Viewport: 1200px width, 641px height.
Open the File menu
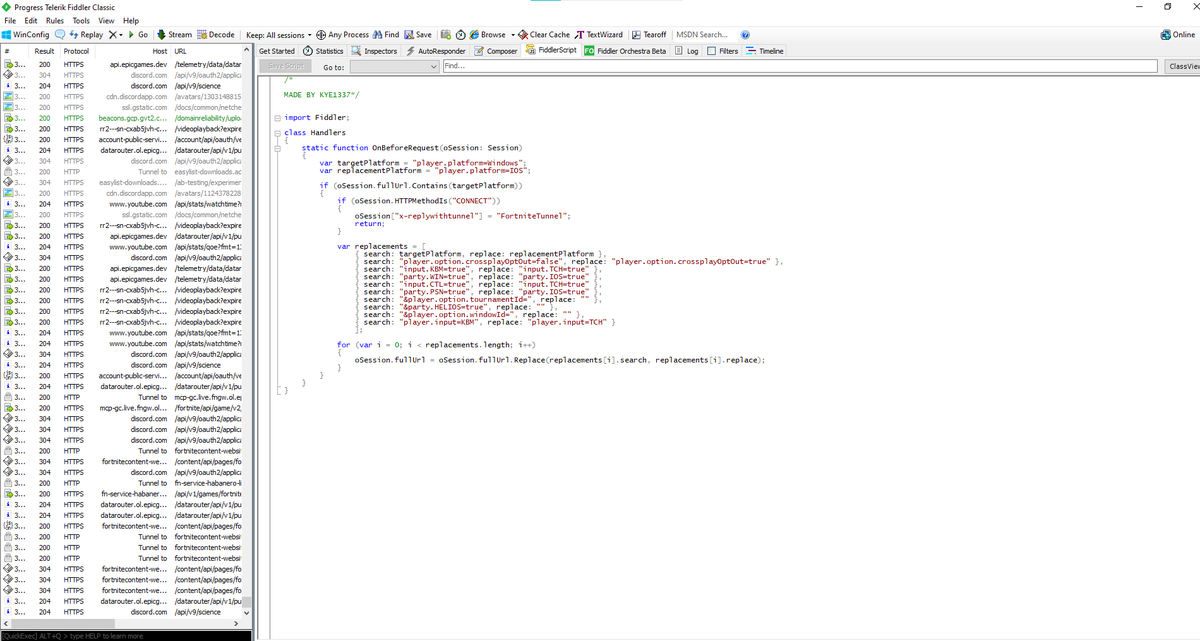pyautogui.click(x=12, y=21)
